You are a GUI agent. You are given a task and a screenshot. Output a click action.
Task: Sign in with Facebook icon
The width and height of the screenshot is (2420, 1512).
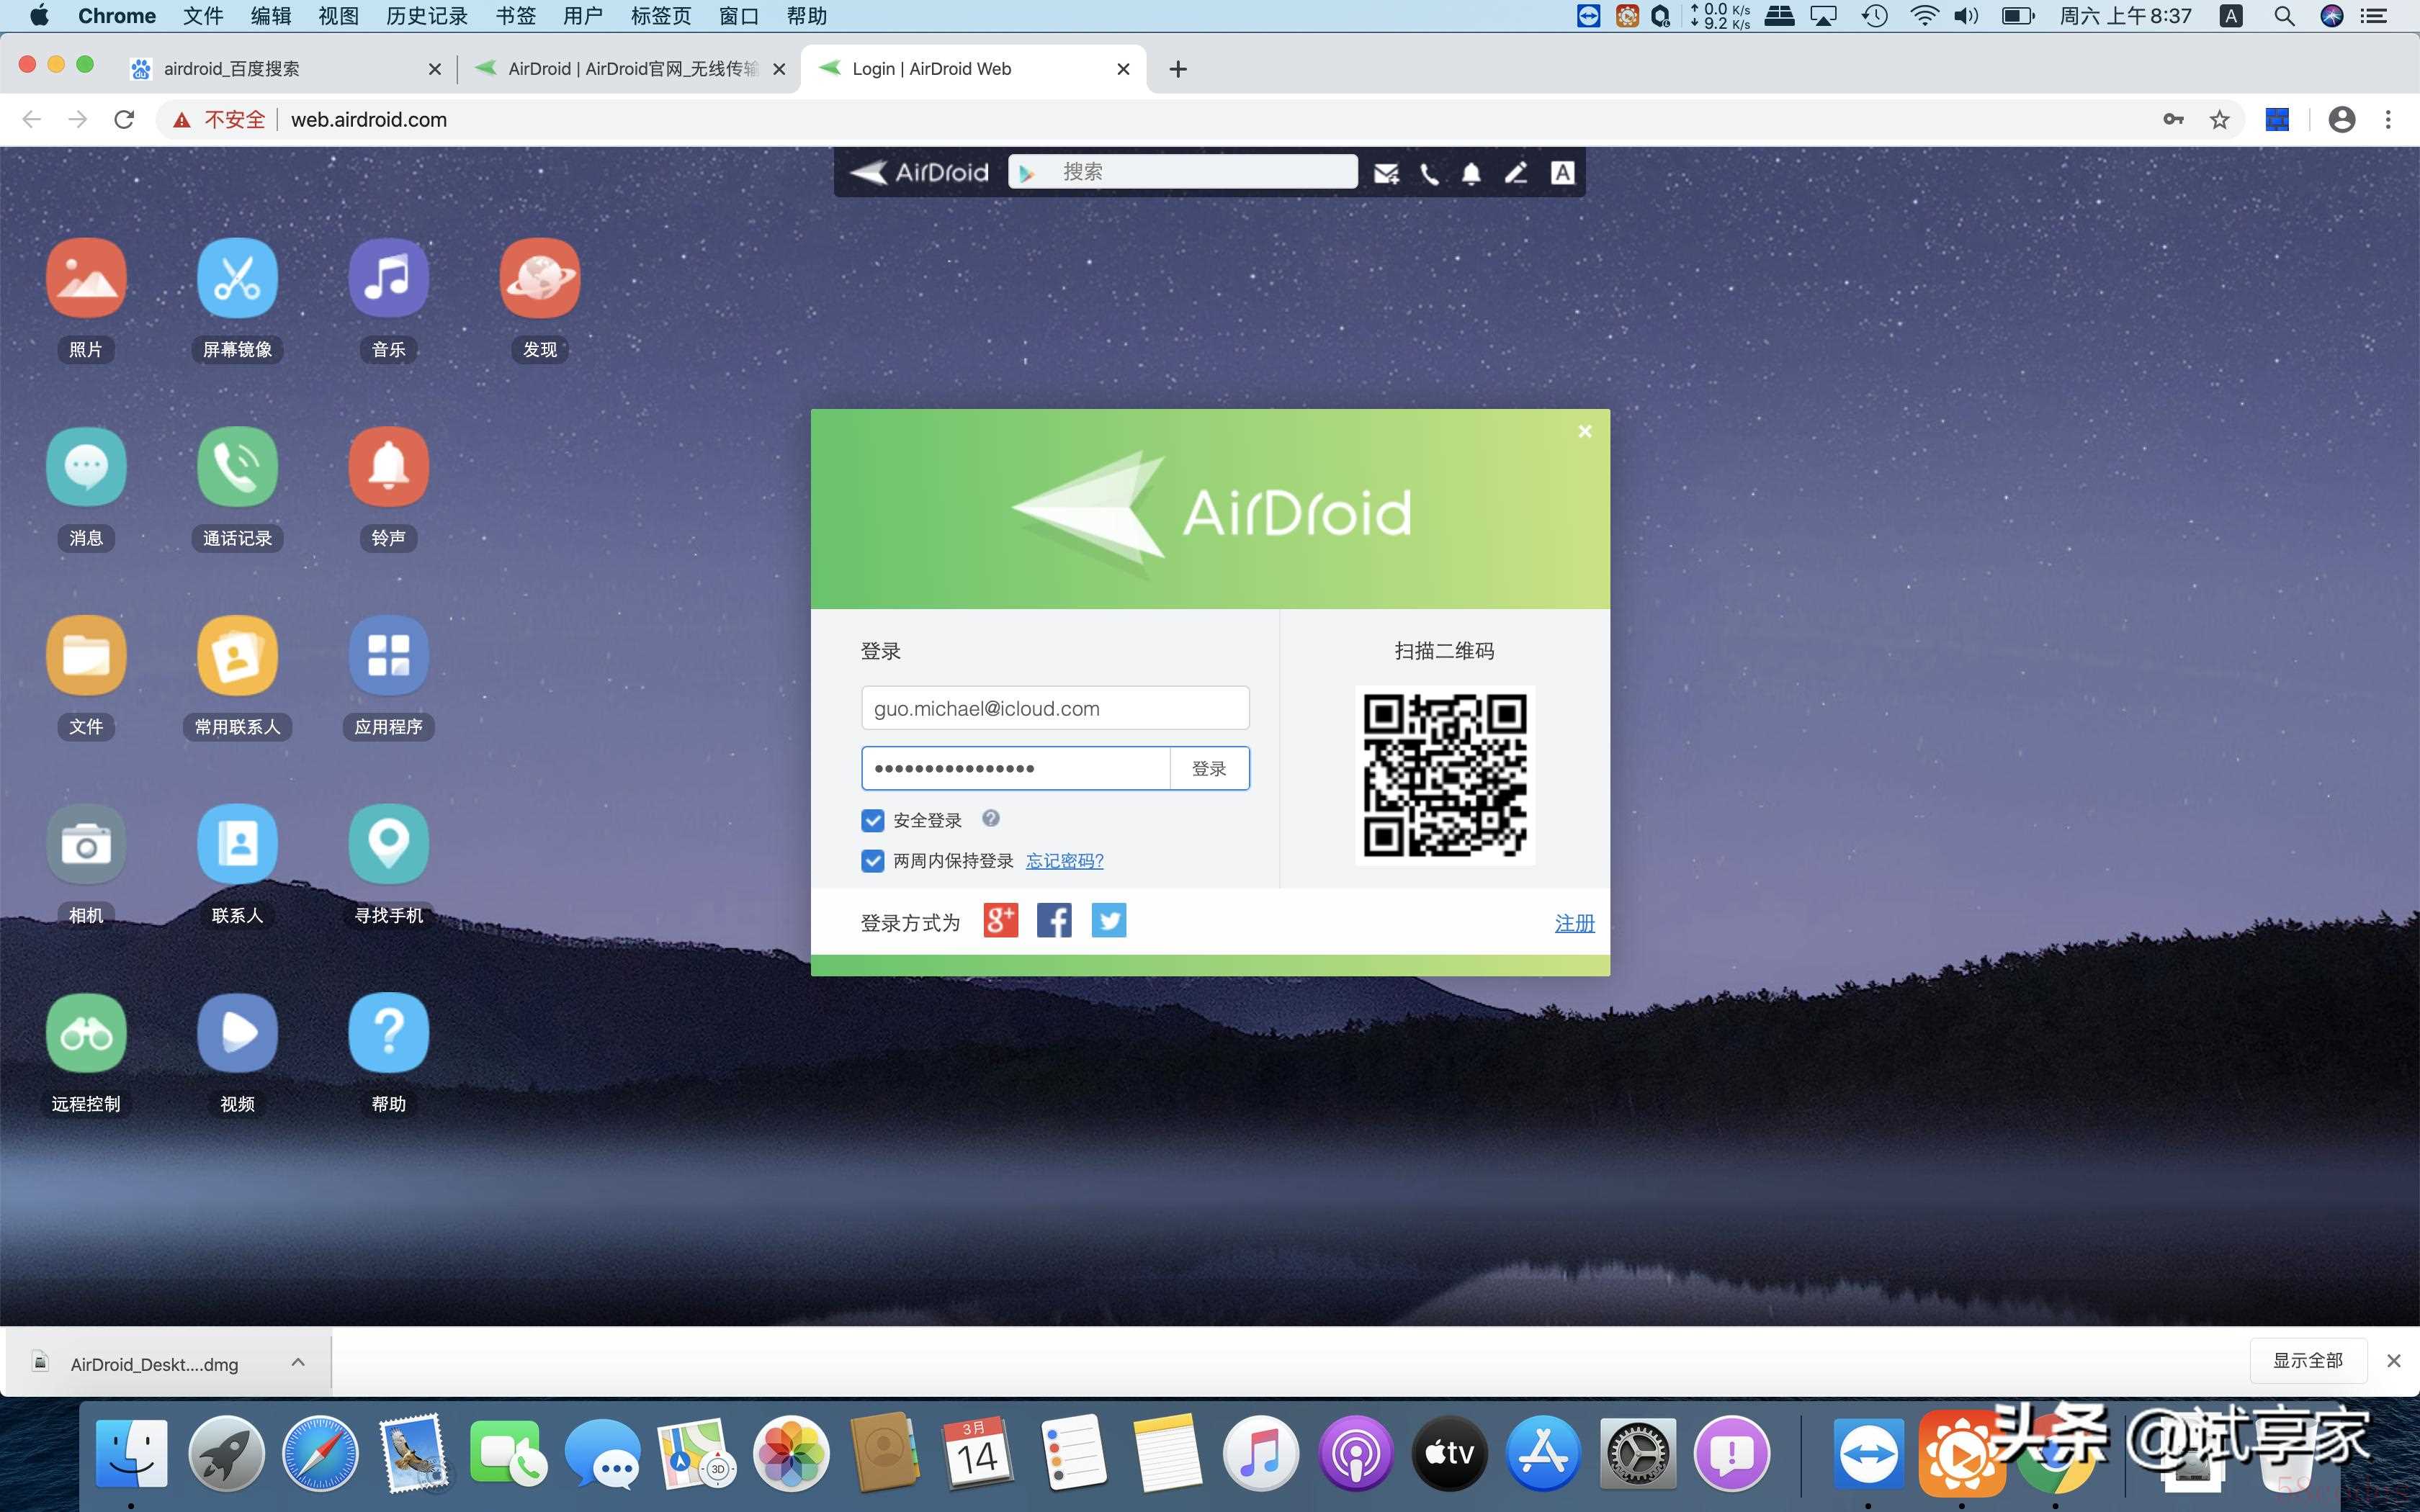1054,920
